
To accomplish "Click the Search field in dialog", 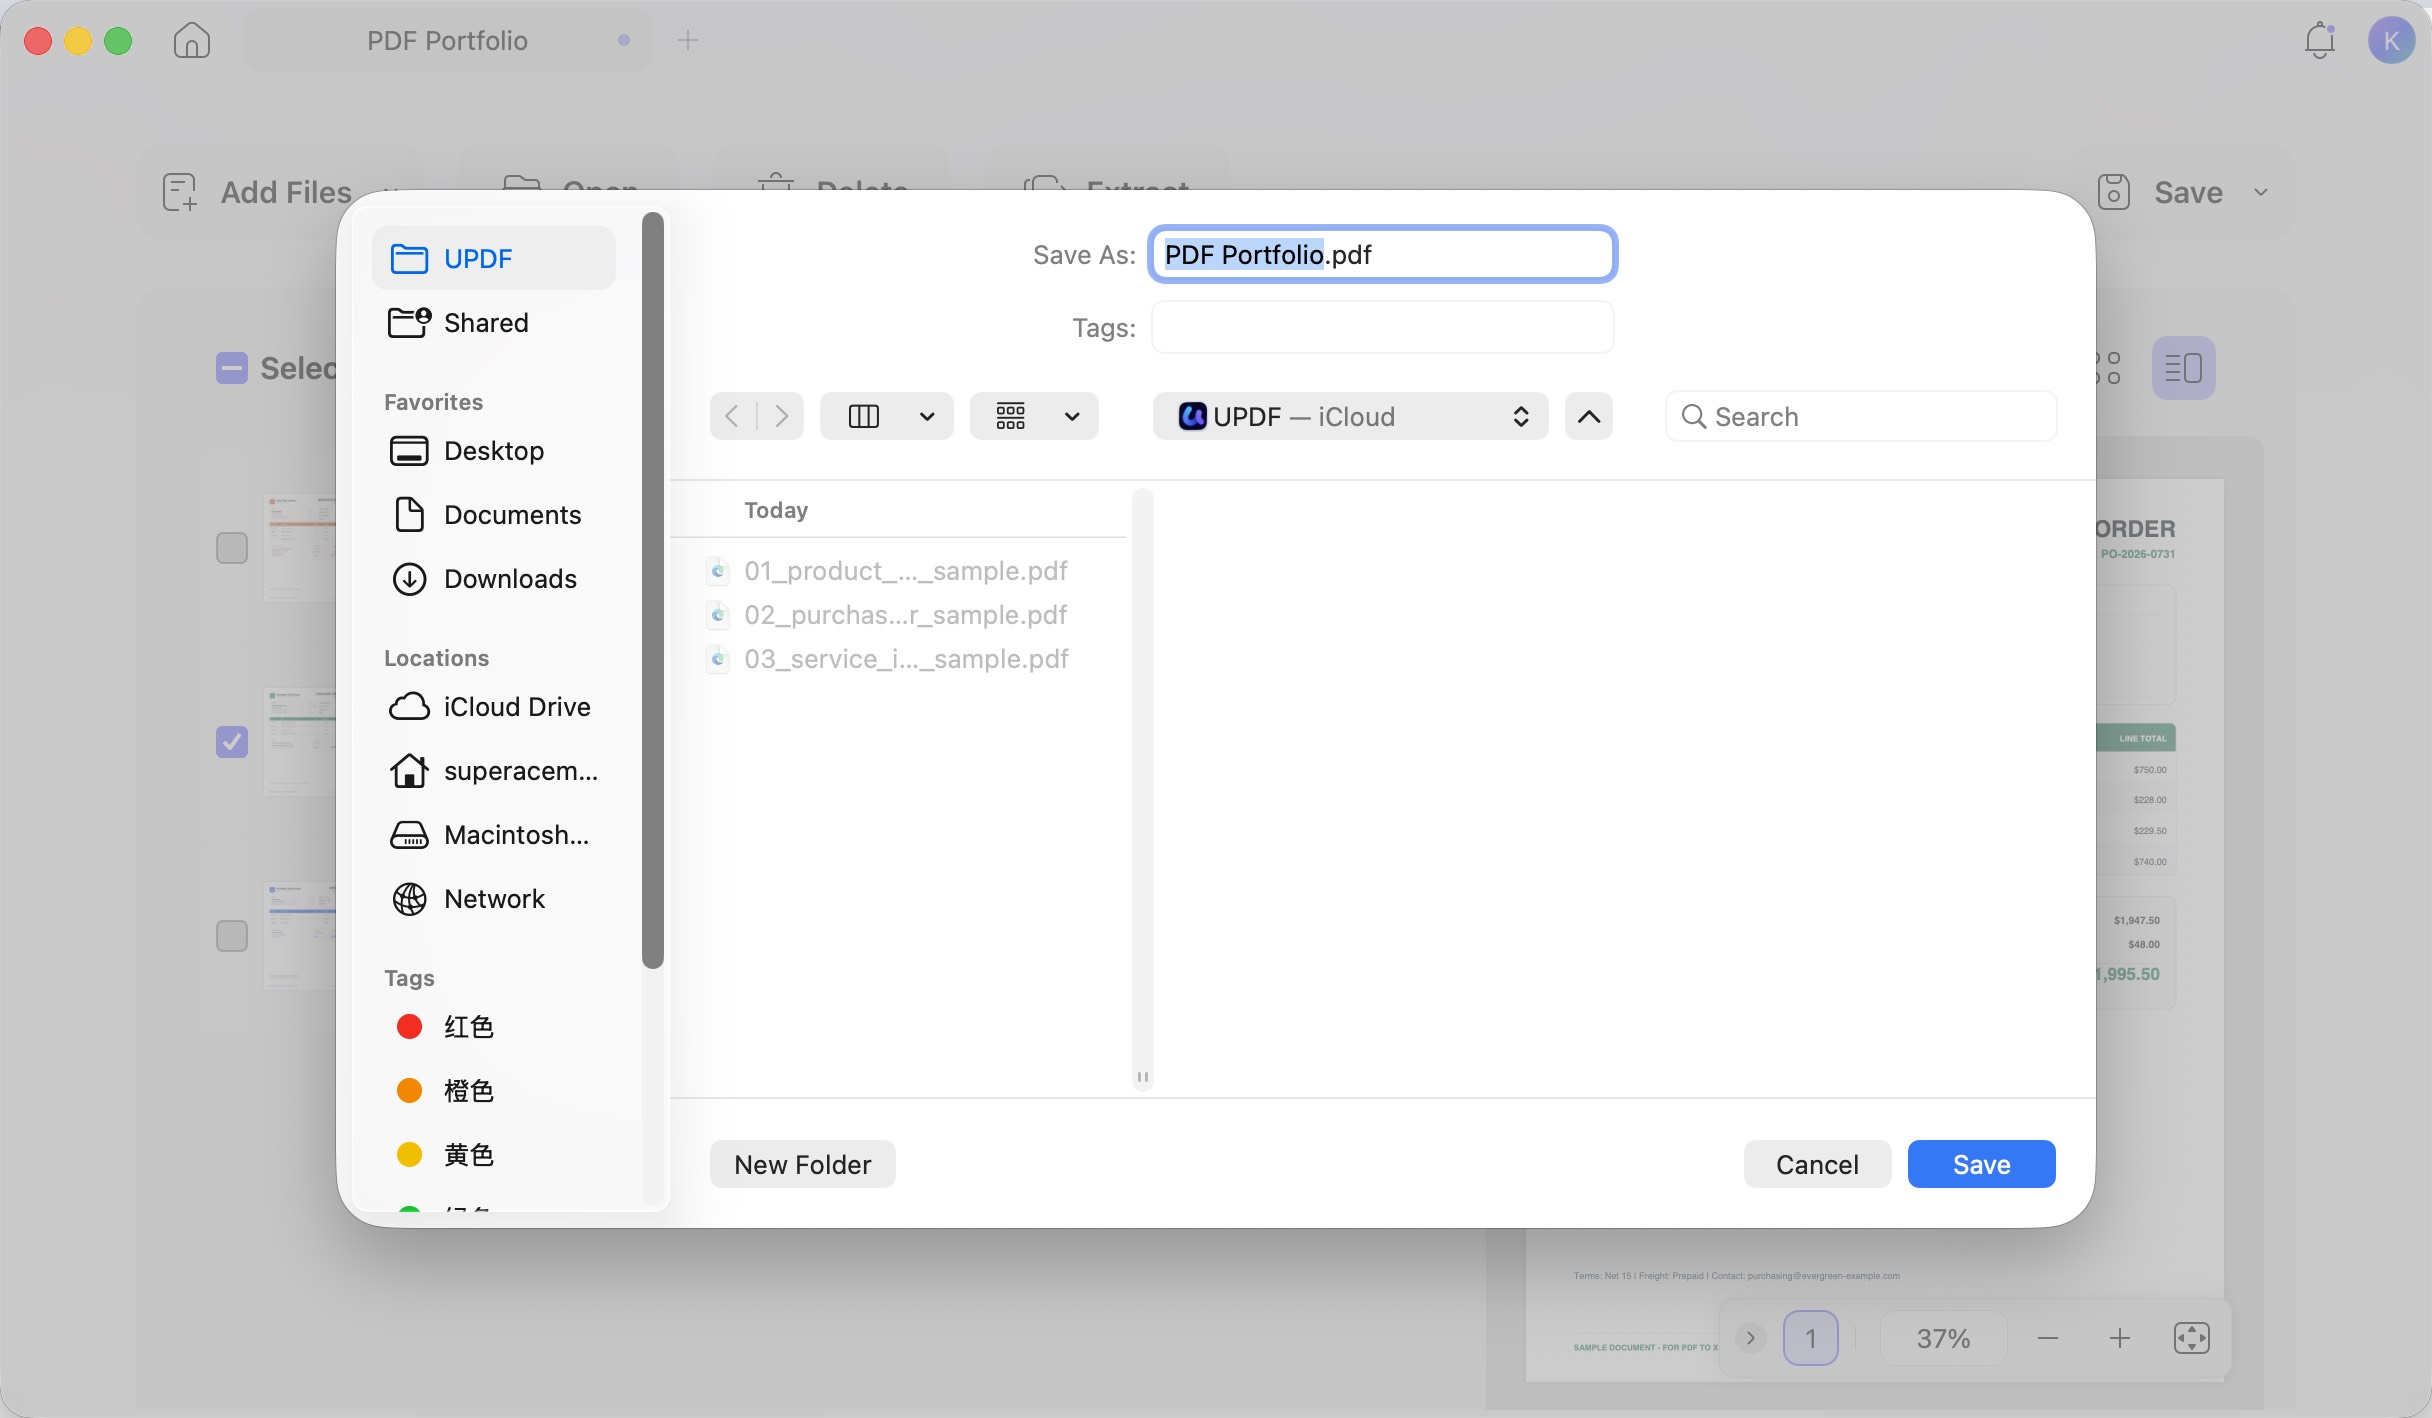I will click(1861, 416).
